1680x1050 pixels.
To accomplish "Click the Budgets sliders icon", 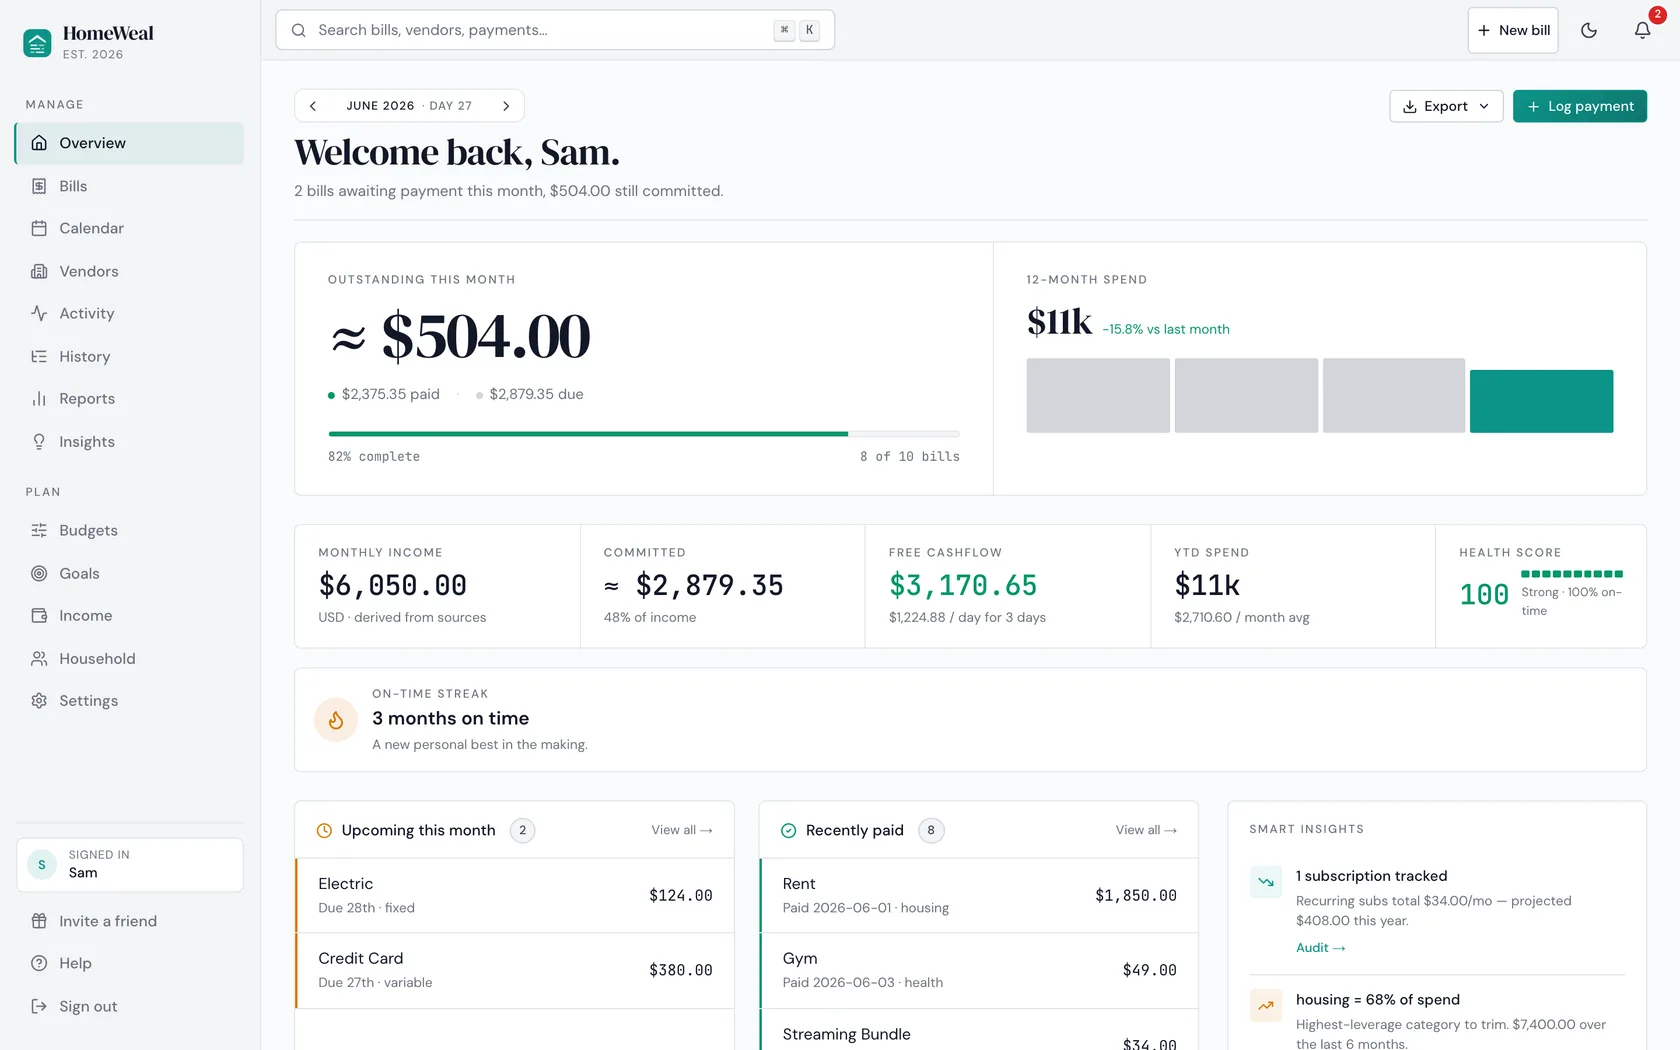I will (x=39, y=530).
